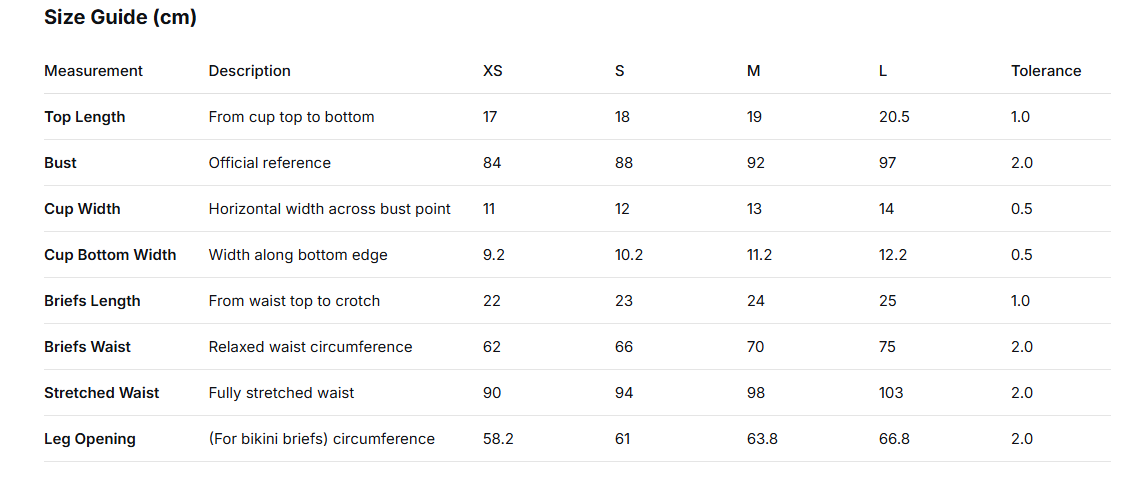Select the XS Leg Opening value 58.2
This screenshot has height=488, width=1143.
[x=498, y=439]
